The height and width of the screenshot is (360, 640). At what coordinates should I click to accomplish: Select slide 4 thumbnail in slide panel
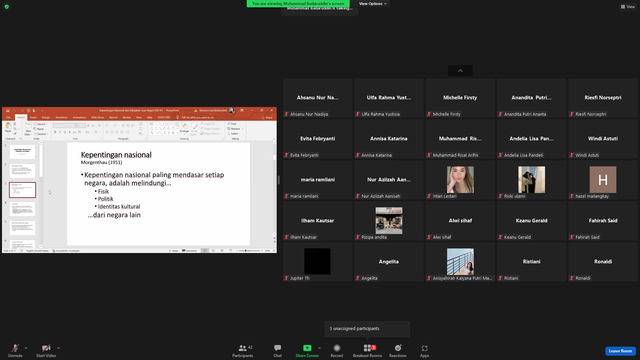coord(22,209)
